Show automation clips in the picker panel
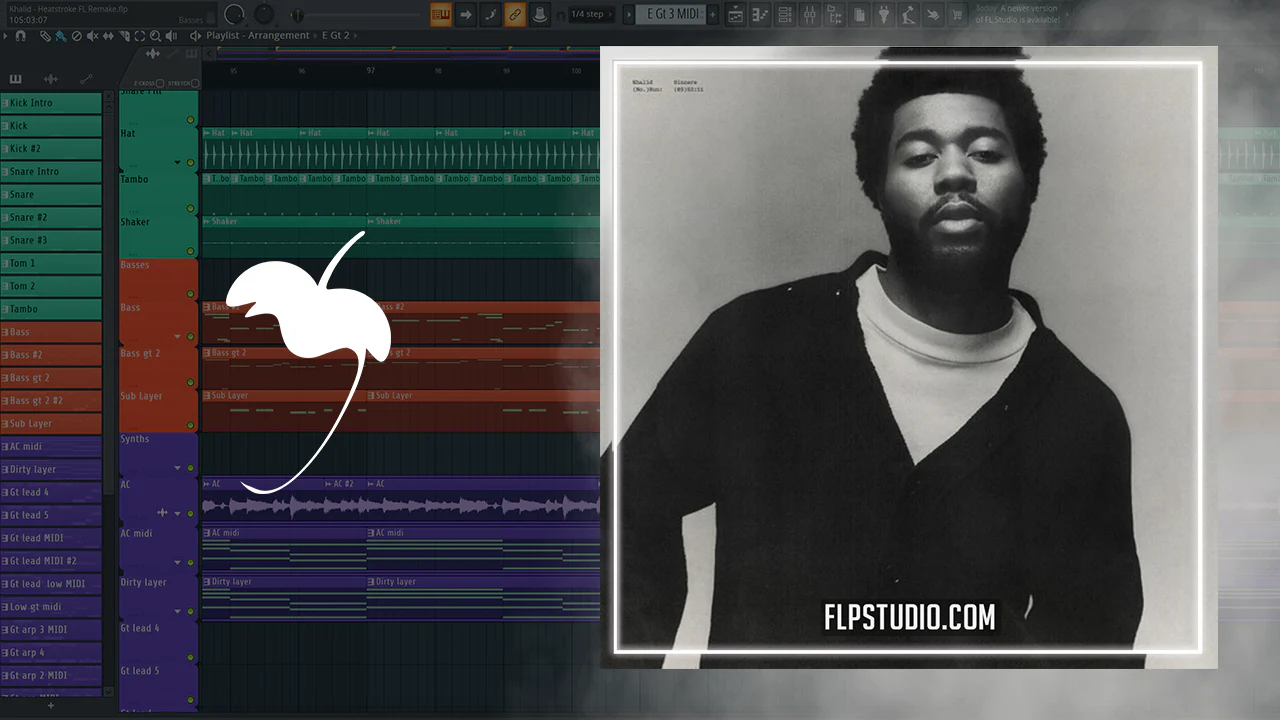The height and width of the screenshot is (720, 1280). [86, 79]
